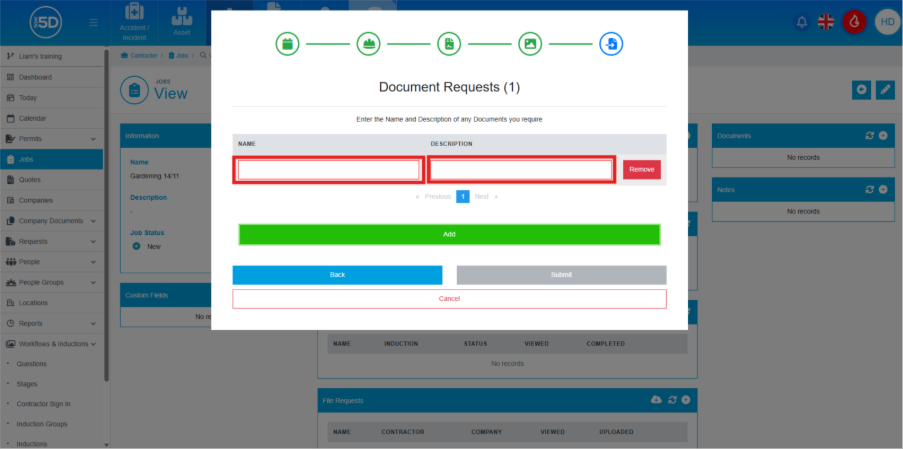Click the blue Back button

pos(337,275)
